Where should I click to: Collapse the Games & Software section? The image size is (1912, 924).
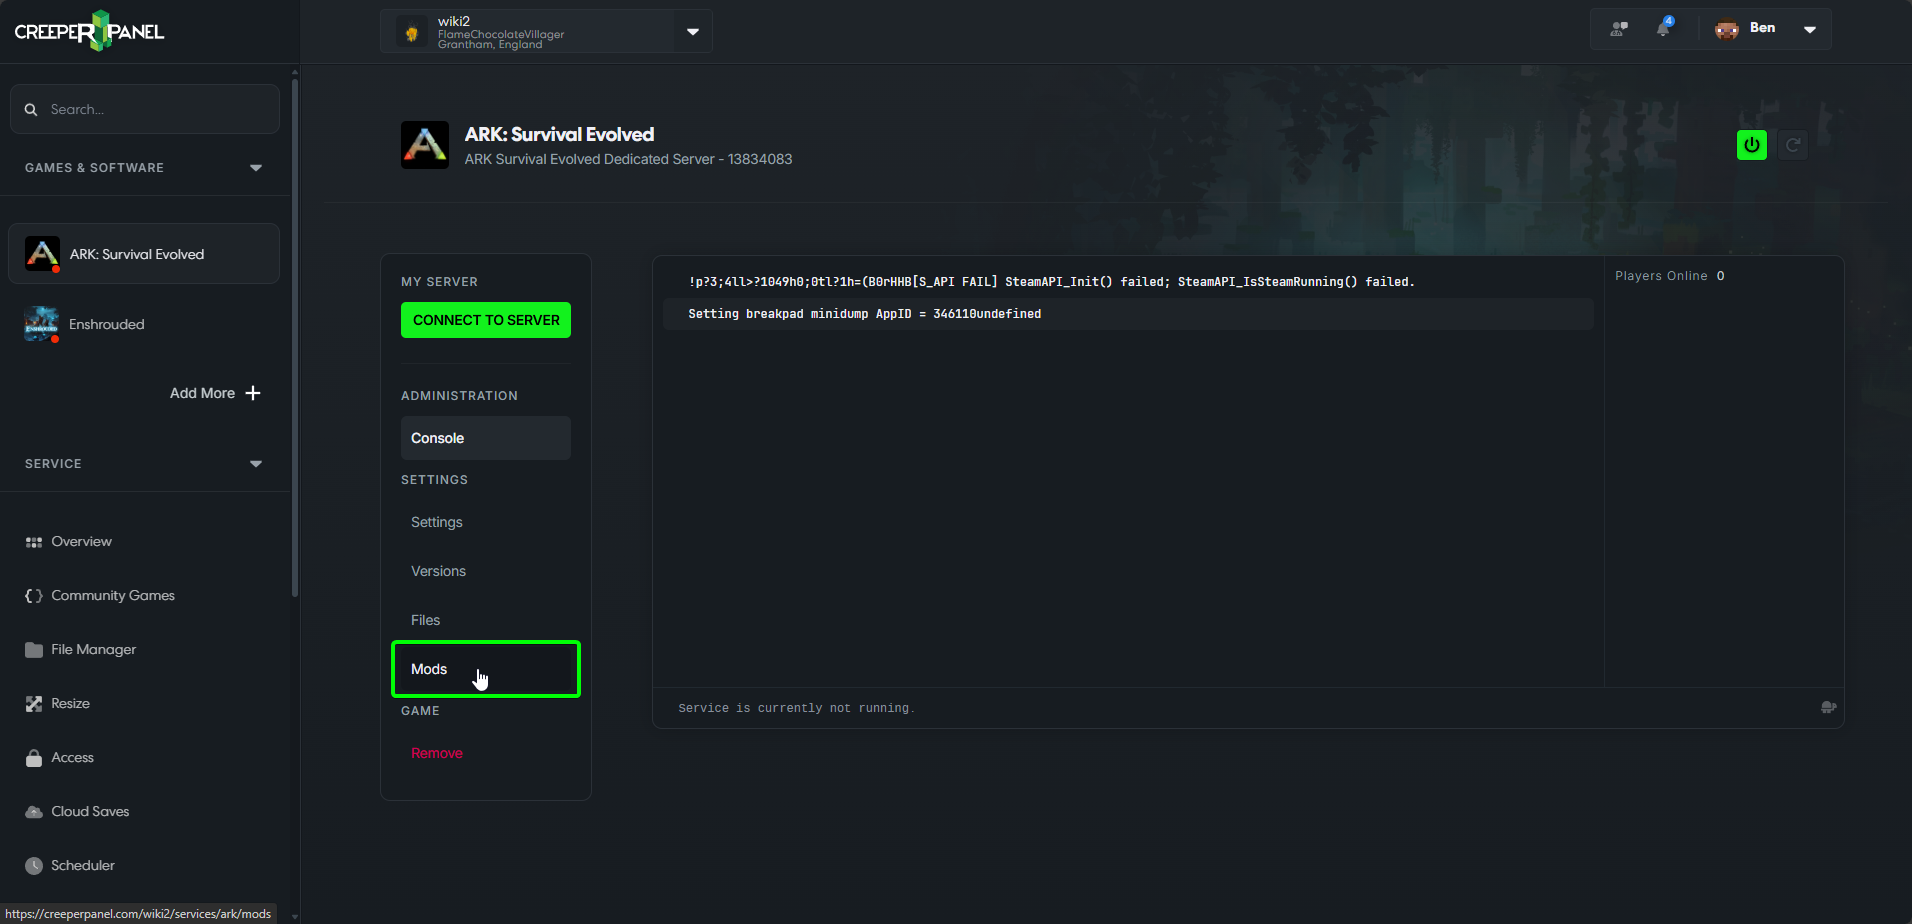click(x=256, y=168)
